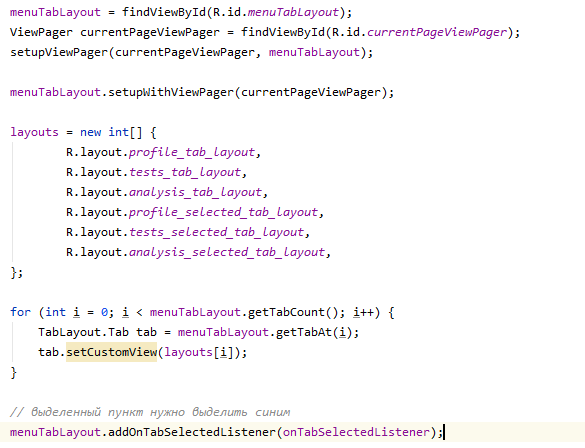The width and height of the screenshot is (585, 448).
Task: Click setupViewPager method call
Action: (x=59, y=52)
